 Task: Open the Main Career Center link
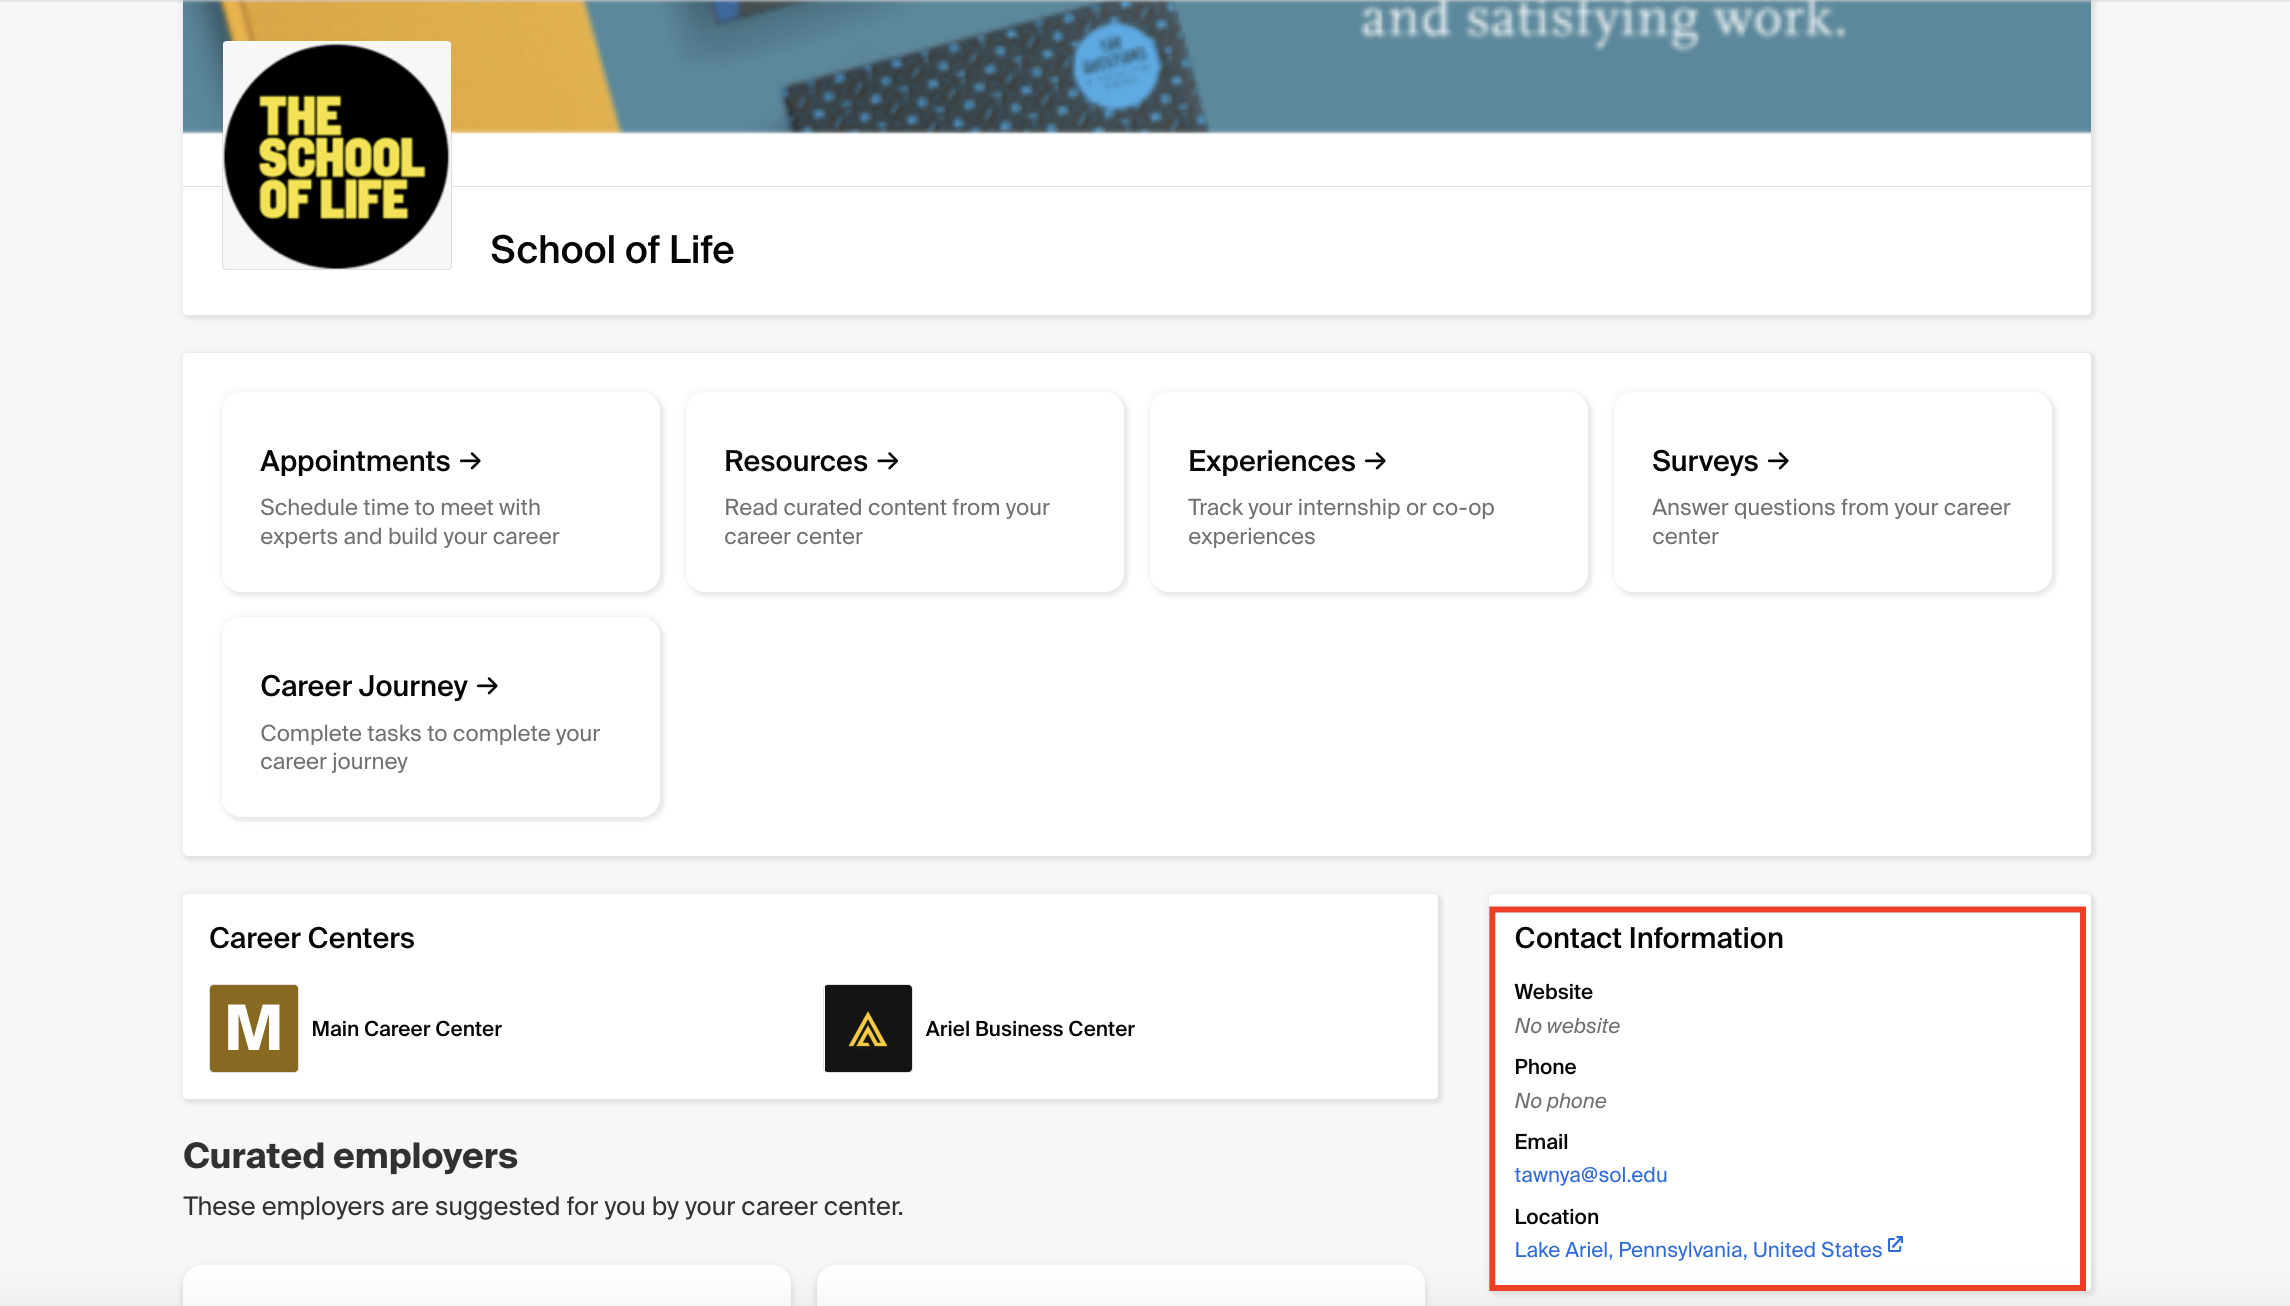click(x=406, y=1028)
